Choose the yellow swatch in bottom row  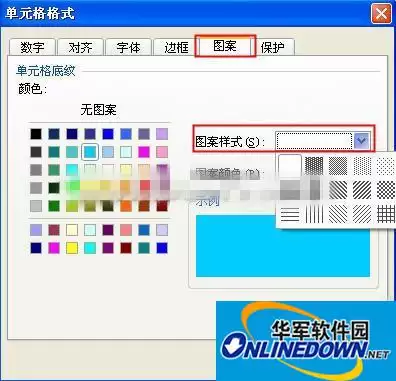(x=72, y=248)
